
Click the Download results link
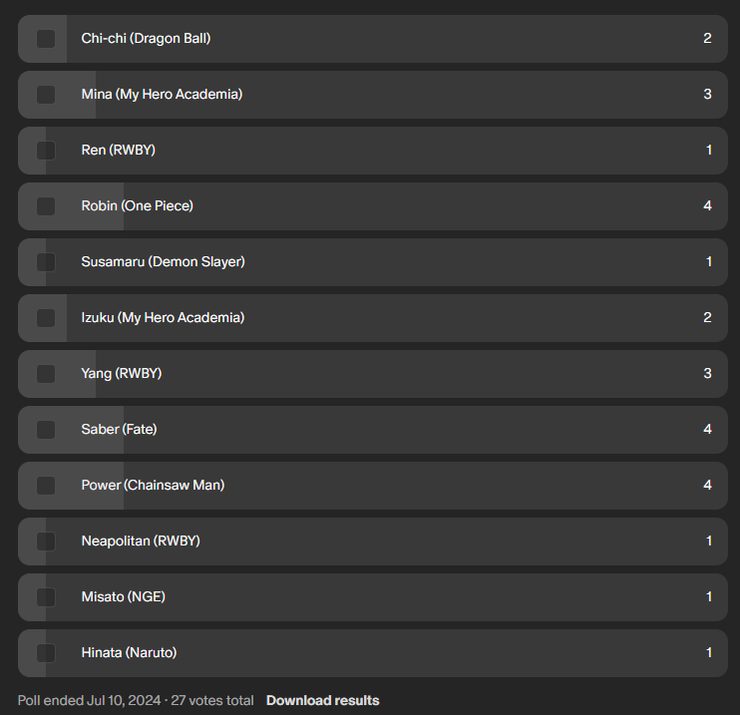[322, 700]
